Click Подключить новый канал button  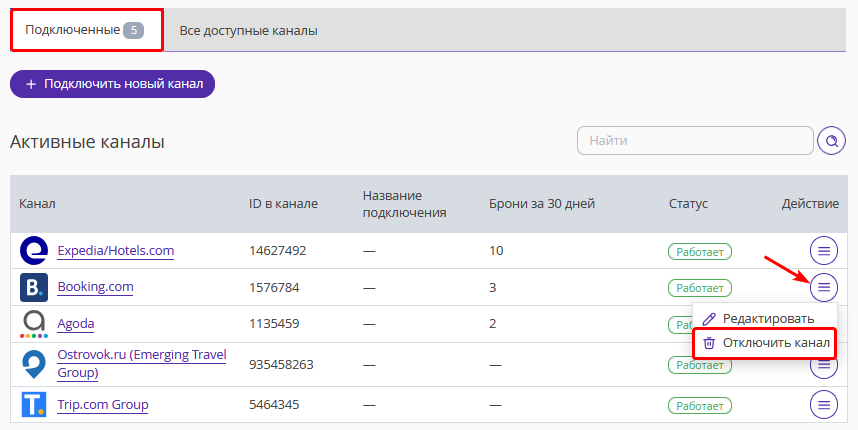click(x=112, y=84)
